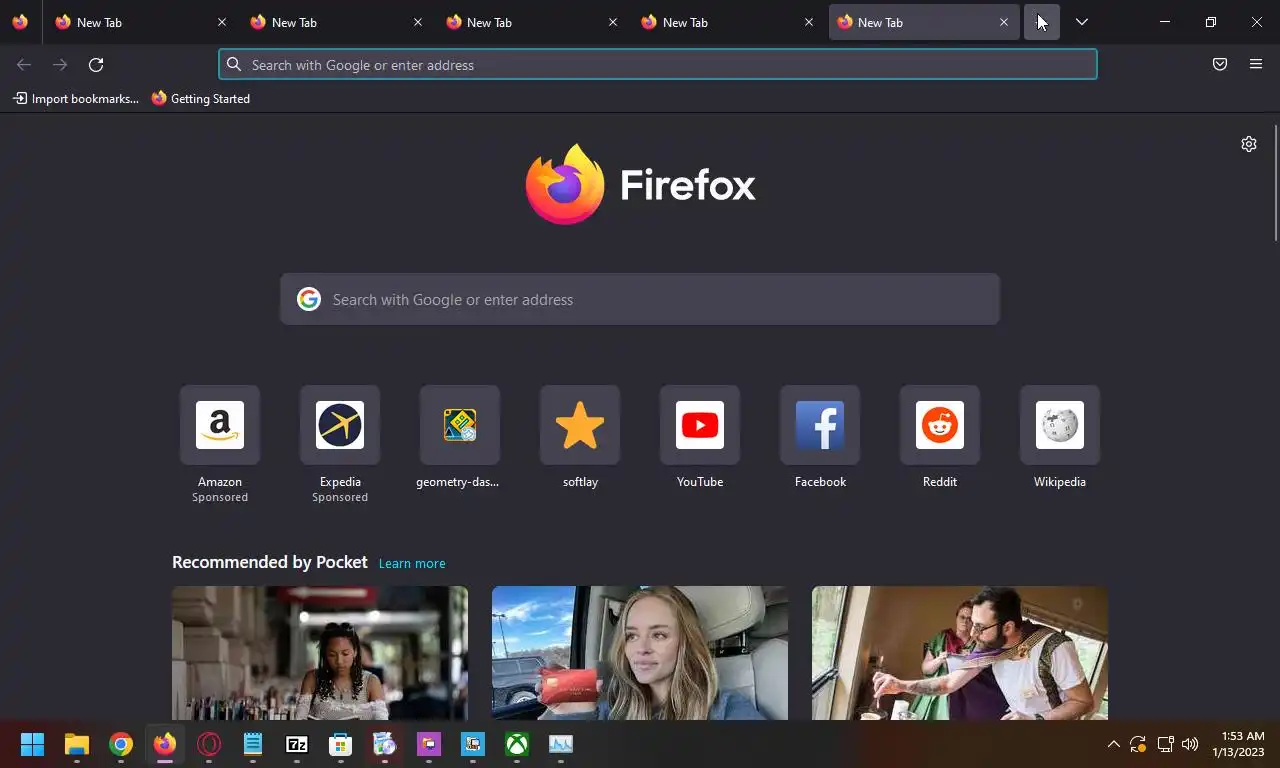The image size is (1280, 768).
Task: Open the Windows Start menu
Action: [33, 744]
